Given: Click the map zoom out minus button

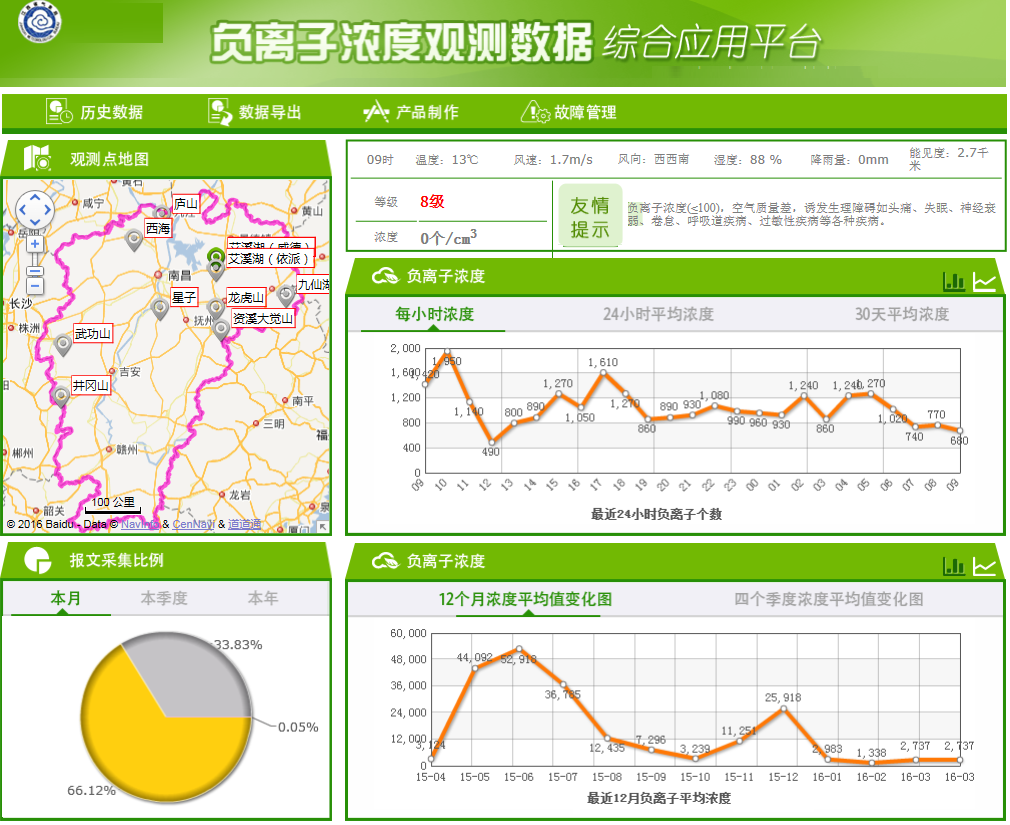Looking at the screenshot, I should [x=35, y=287].
